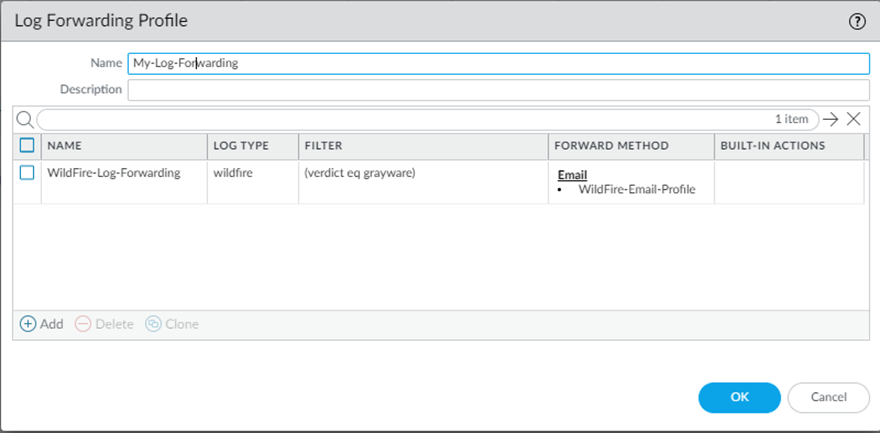The image size is (880, 433).
Task: Click the Name input field
Action: [498, 63]
